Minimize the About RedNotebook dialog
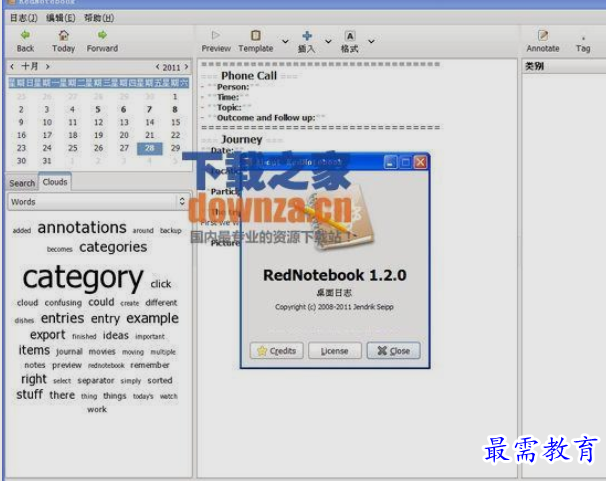This screenshot has height=481, width=606. (x=390, y=162)
